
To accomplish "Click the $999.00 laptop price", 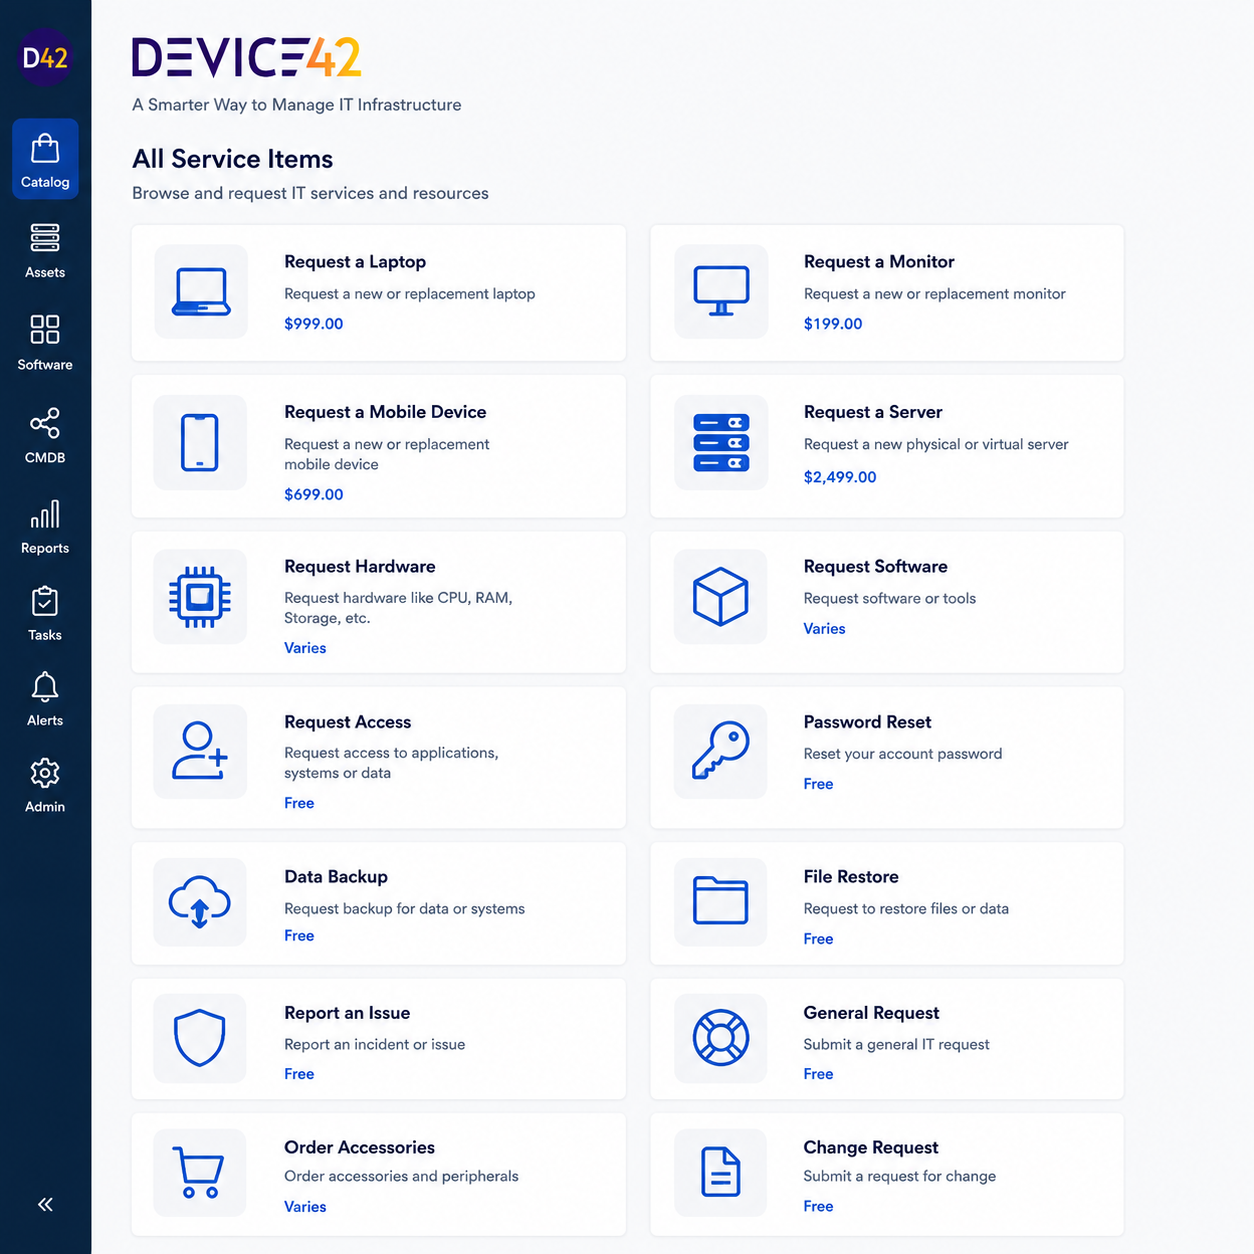I will pyautogui.click(x=314, y=324).
